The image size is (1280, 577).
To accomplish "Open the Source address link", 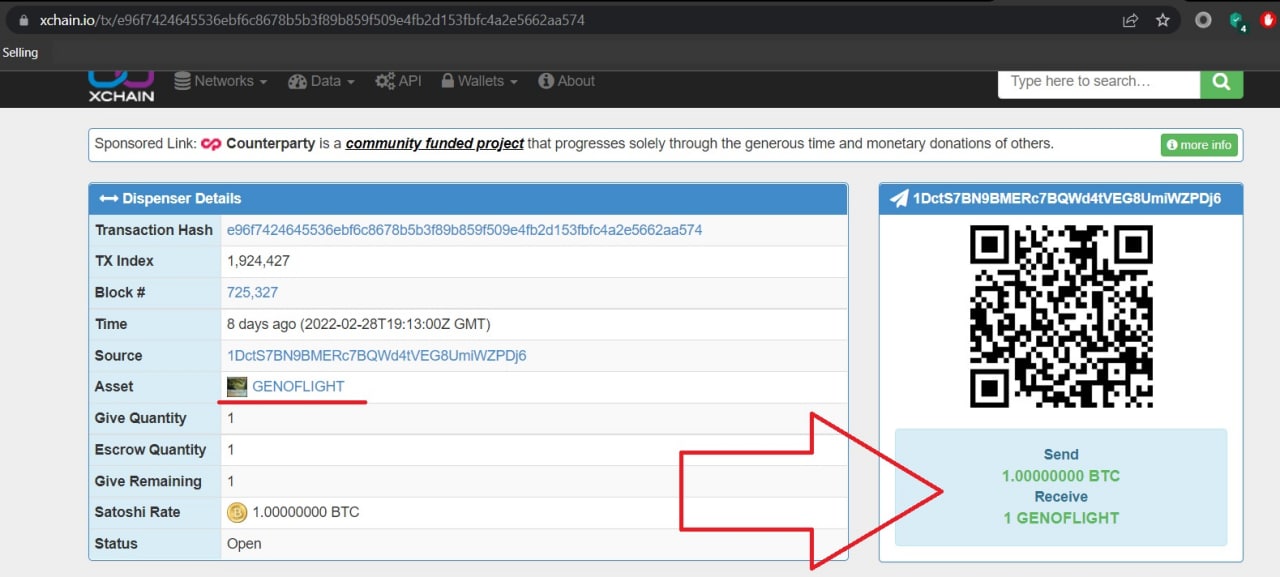I will point(377,356).
